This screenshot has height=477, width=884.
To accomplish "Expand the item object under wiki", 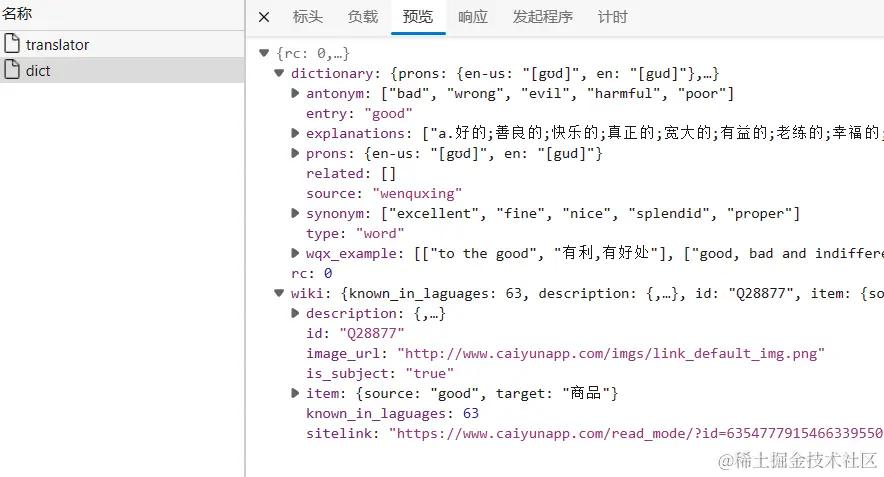I will 295,393.
